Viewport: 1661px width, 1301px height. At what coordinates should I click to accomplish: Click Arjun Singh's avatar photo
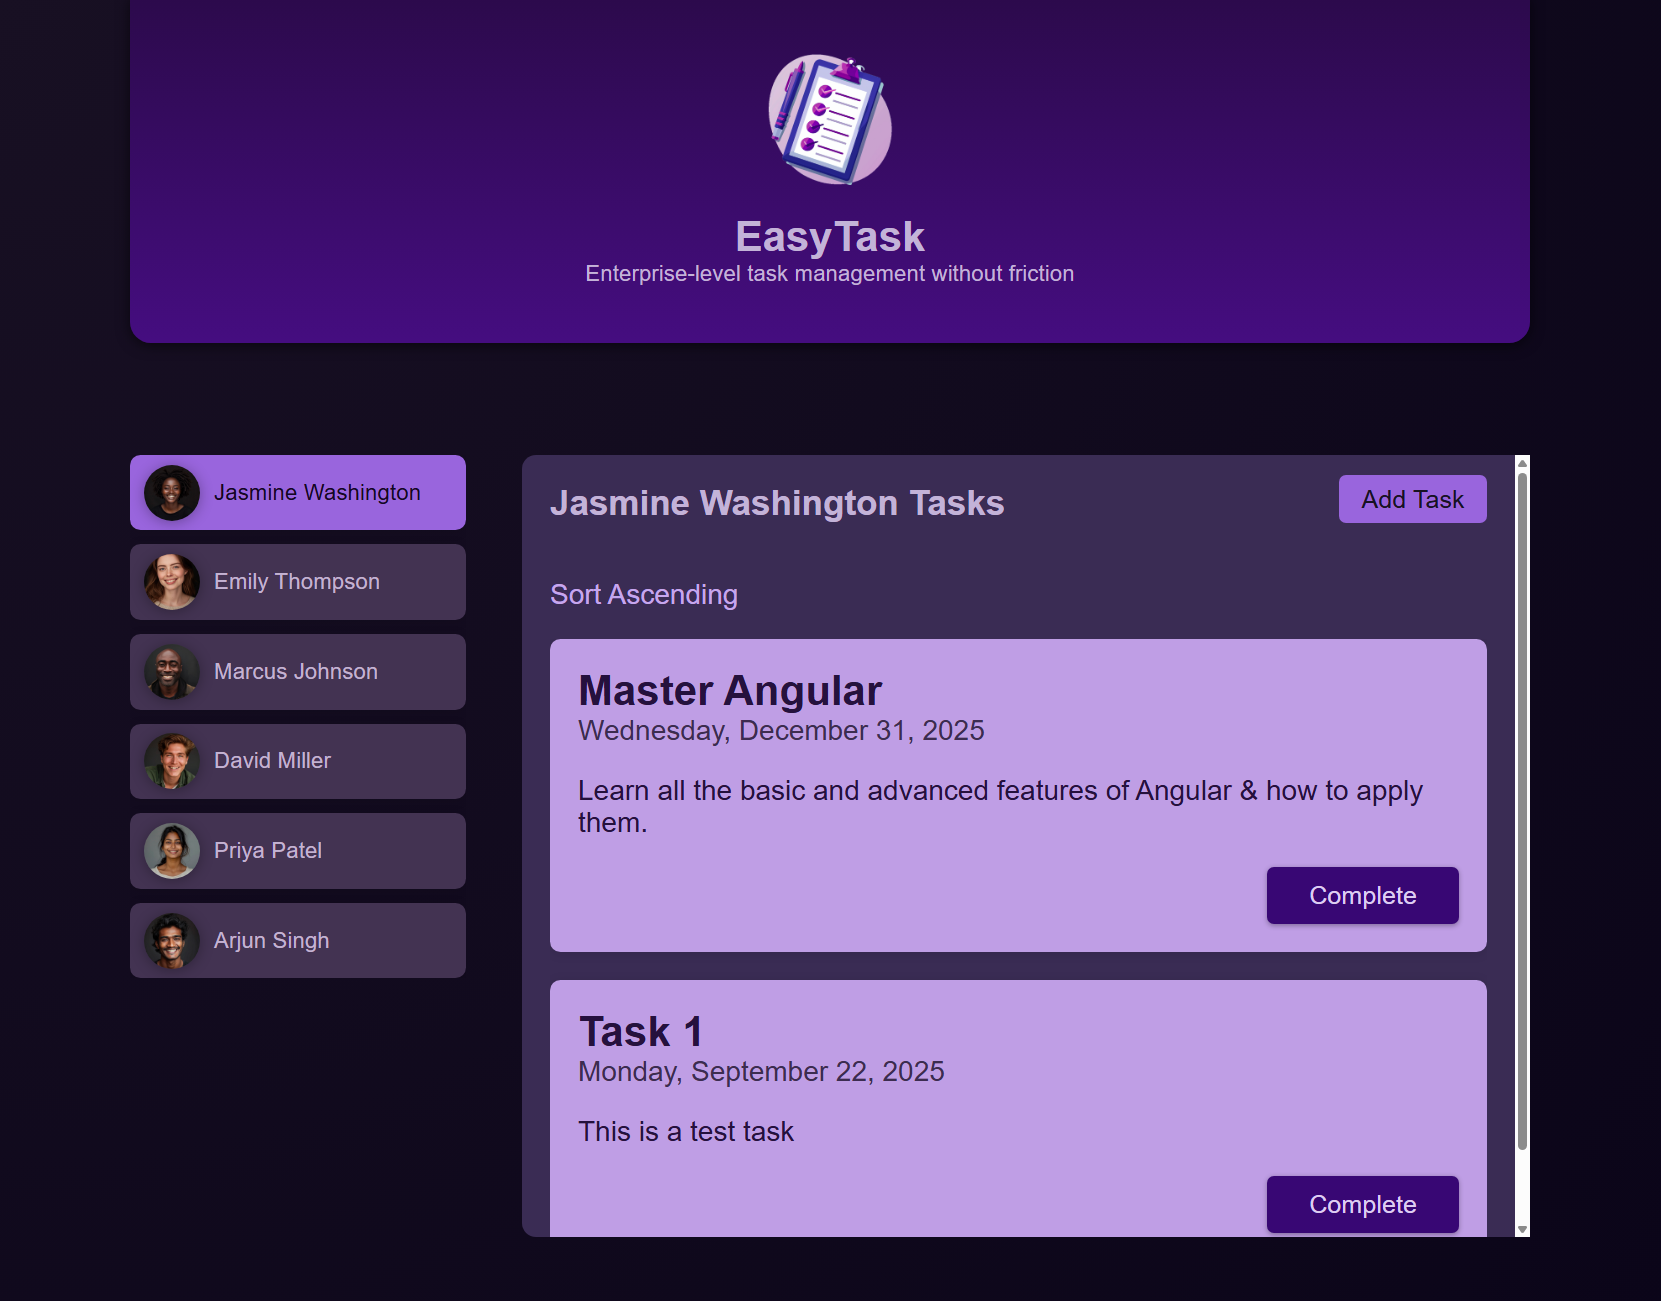(x=172, y=941)
